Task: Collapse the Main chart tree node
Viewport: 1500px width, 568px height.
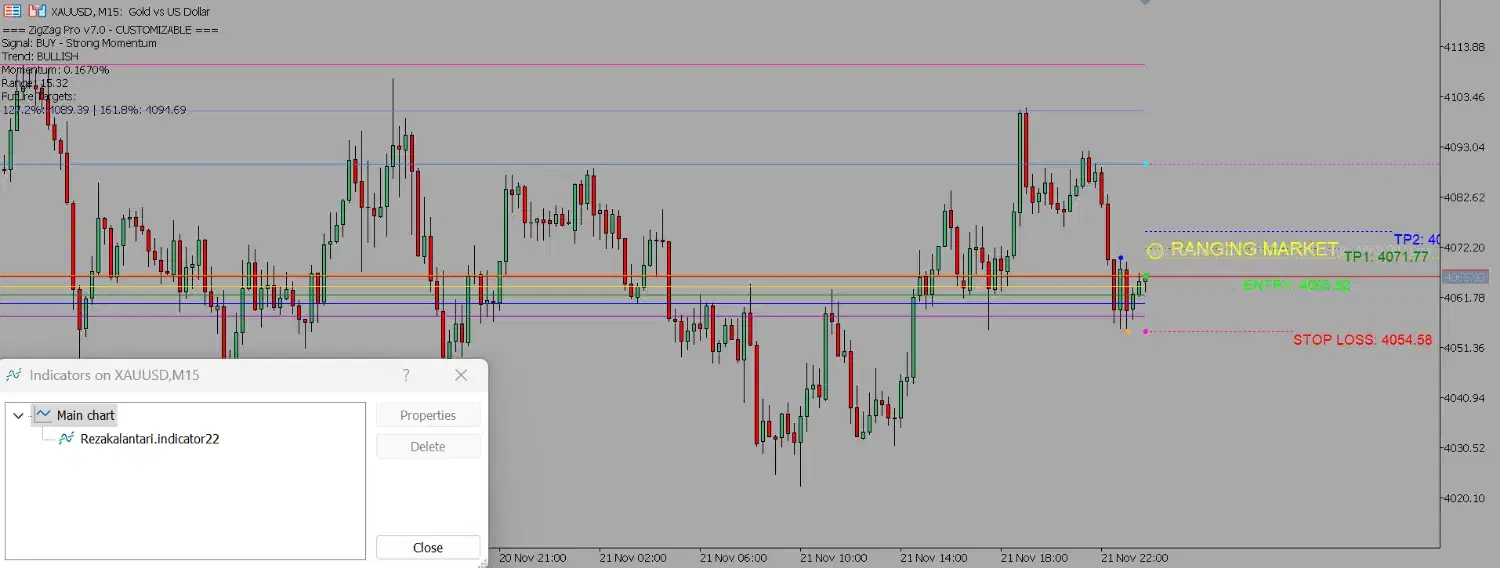Action: (x=18, y=415)
